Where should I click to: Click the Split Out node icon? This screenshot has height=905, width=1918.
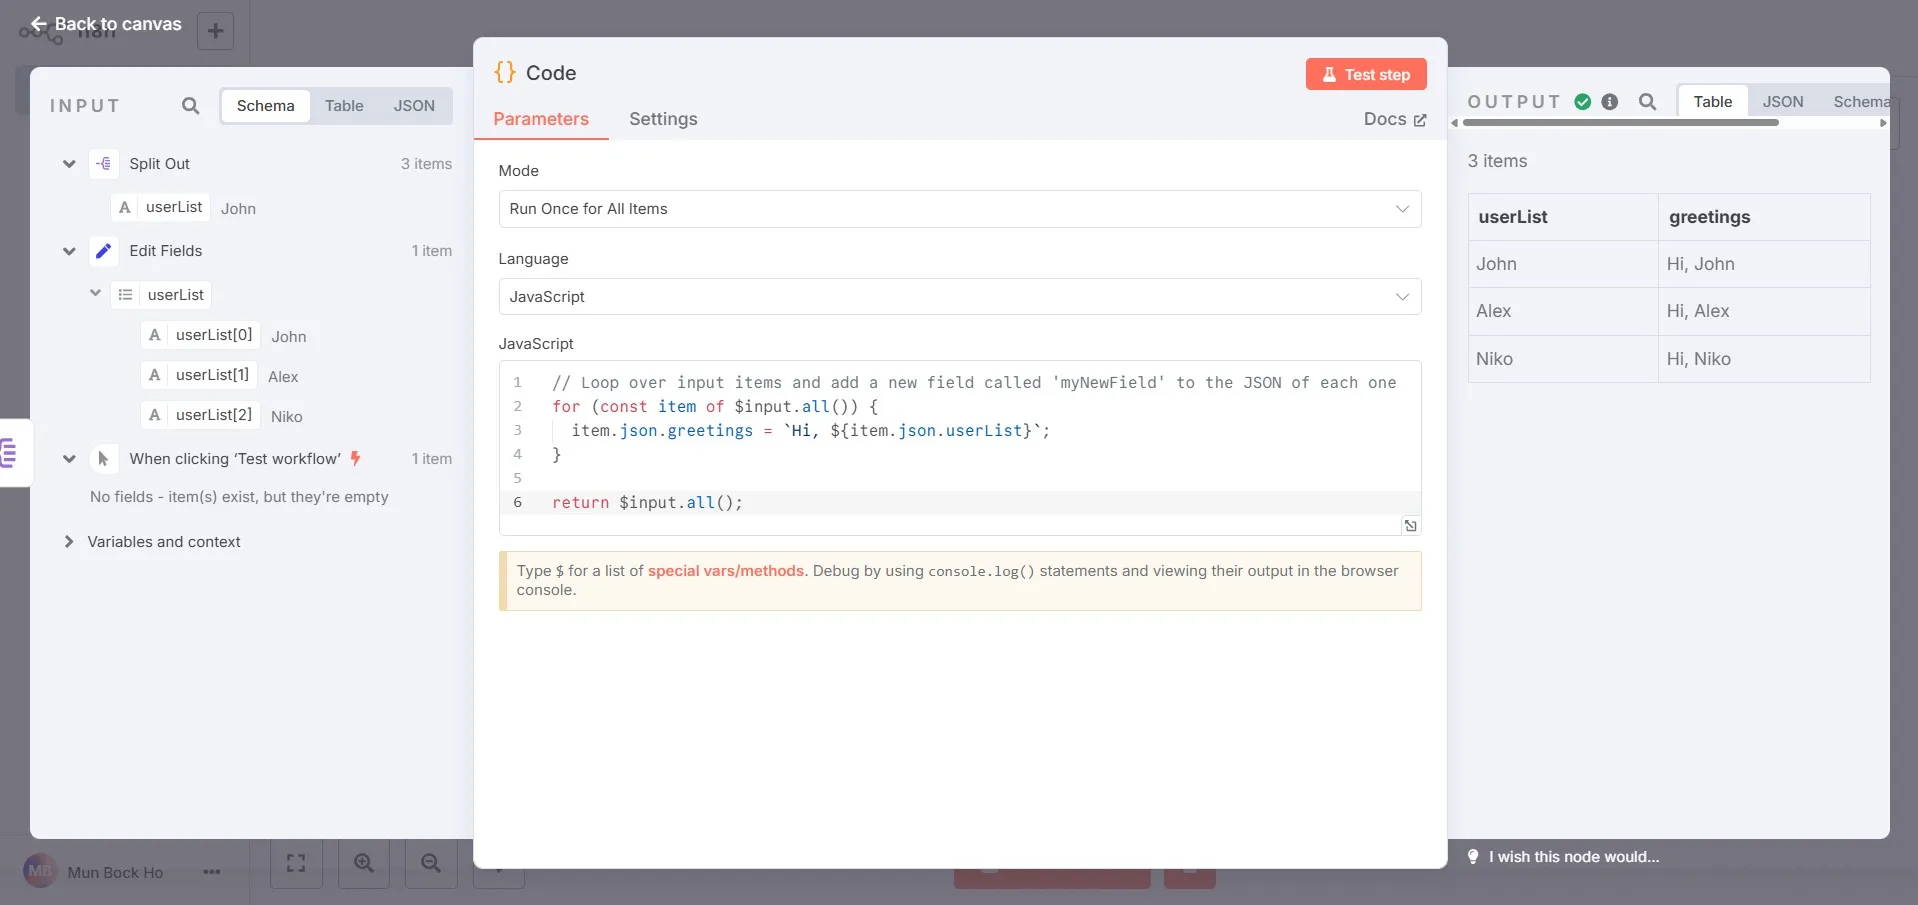(x=104, y=163)
